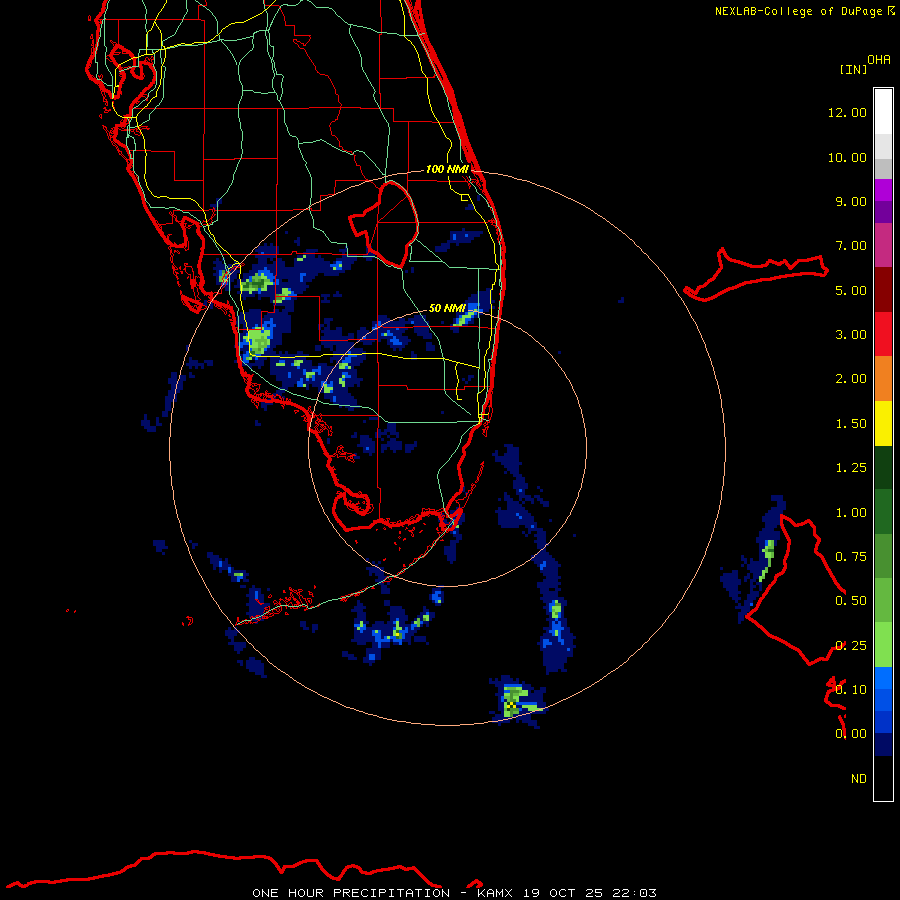Click the 0.50 legend value

point(851,601)
